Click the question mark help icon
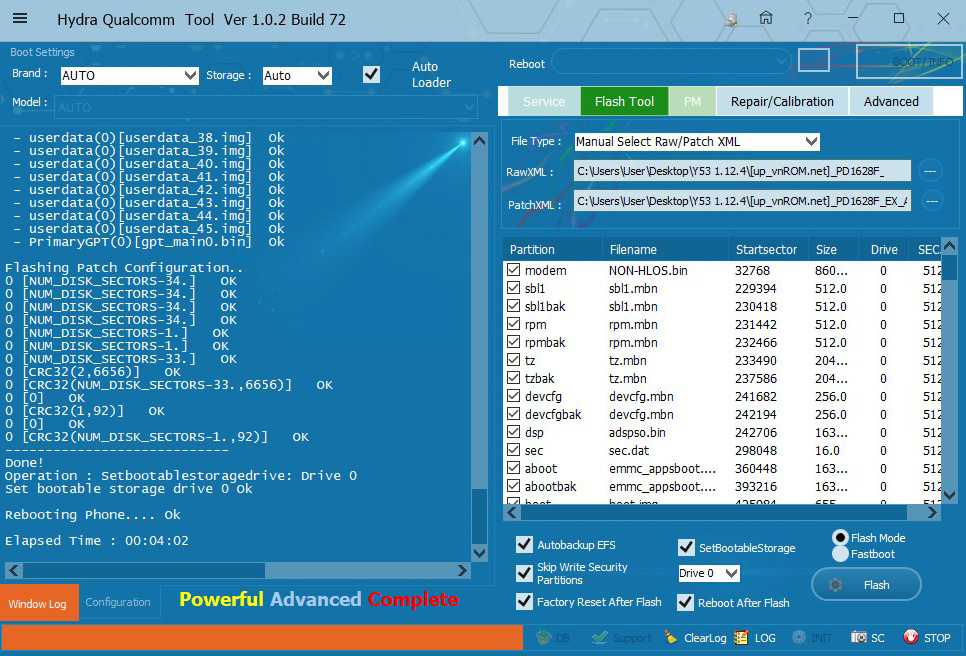Viewport: 966px width, 656px height. tap(808, 18)
